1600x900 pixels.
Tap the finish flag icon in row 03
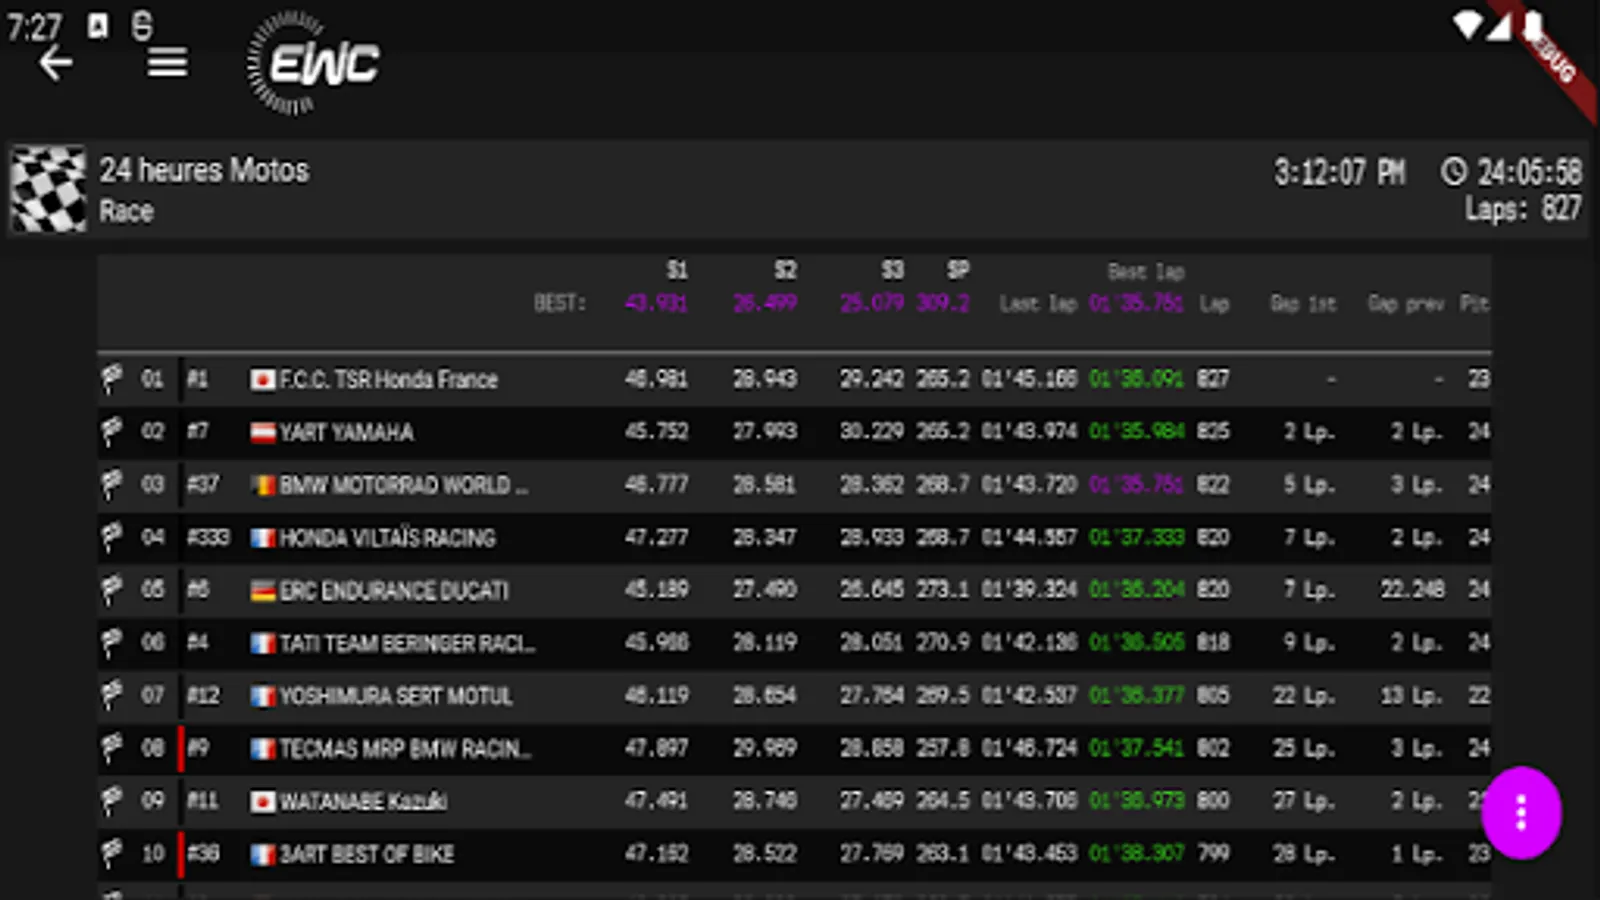(111, 485)
